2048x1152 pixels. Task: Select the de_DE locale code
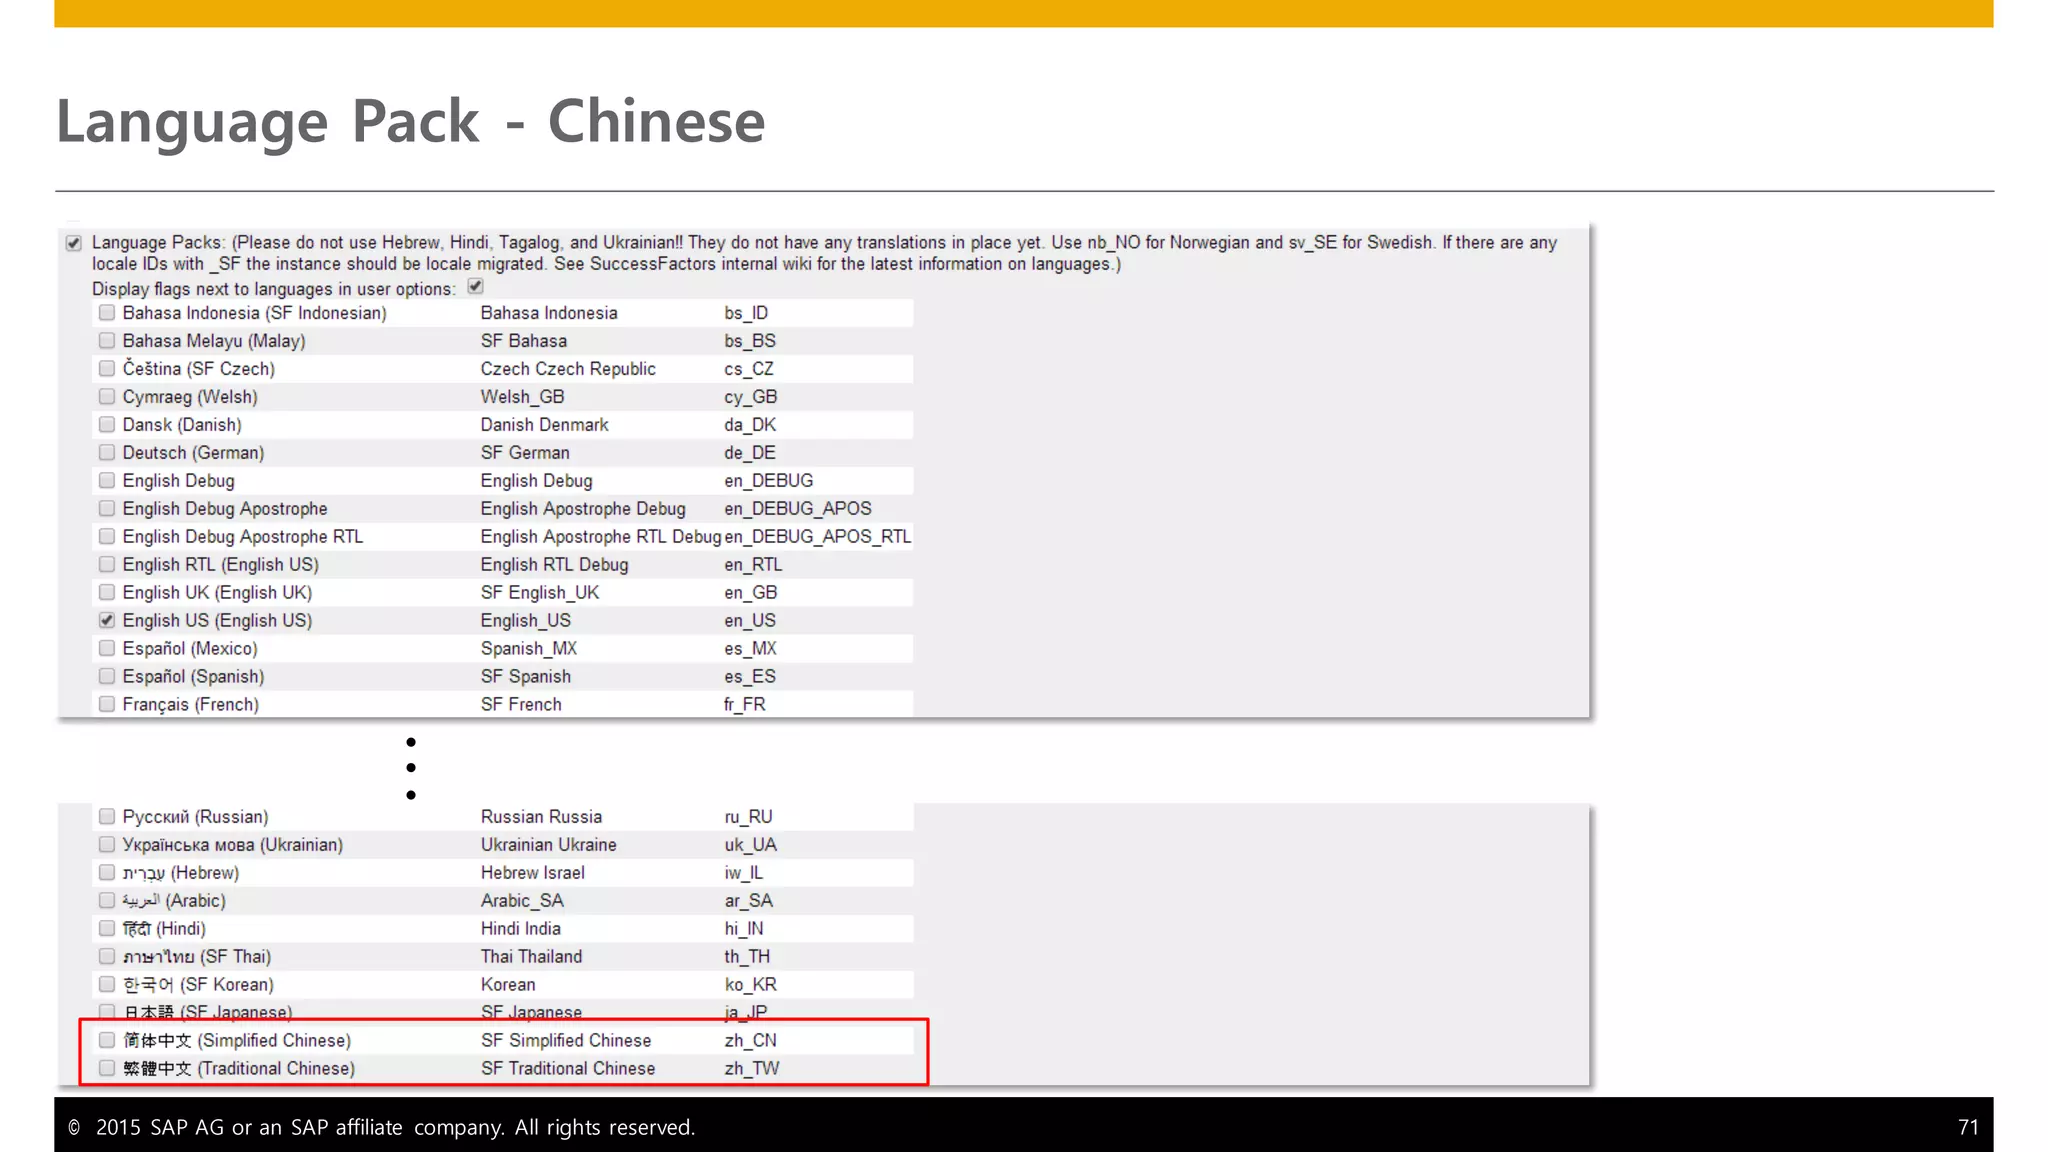[750, 454]
